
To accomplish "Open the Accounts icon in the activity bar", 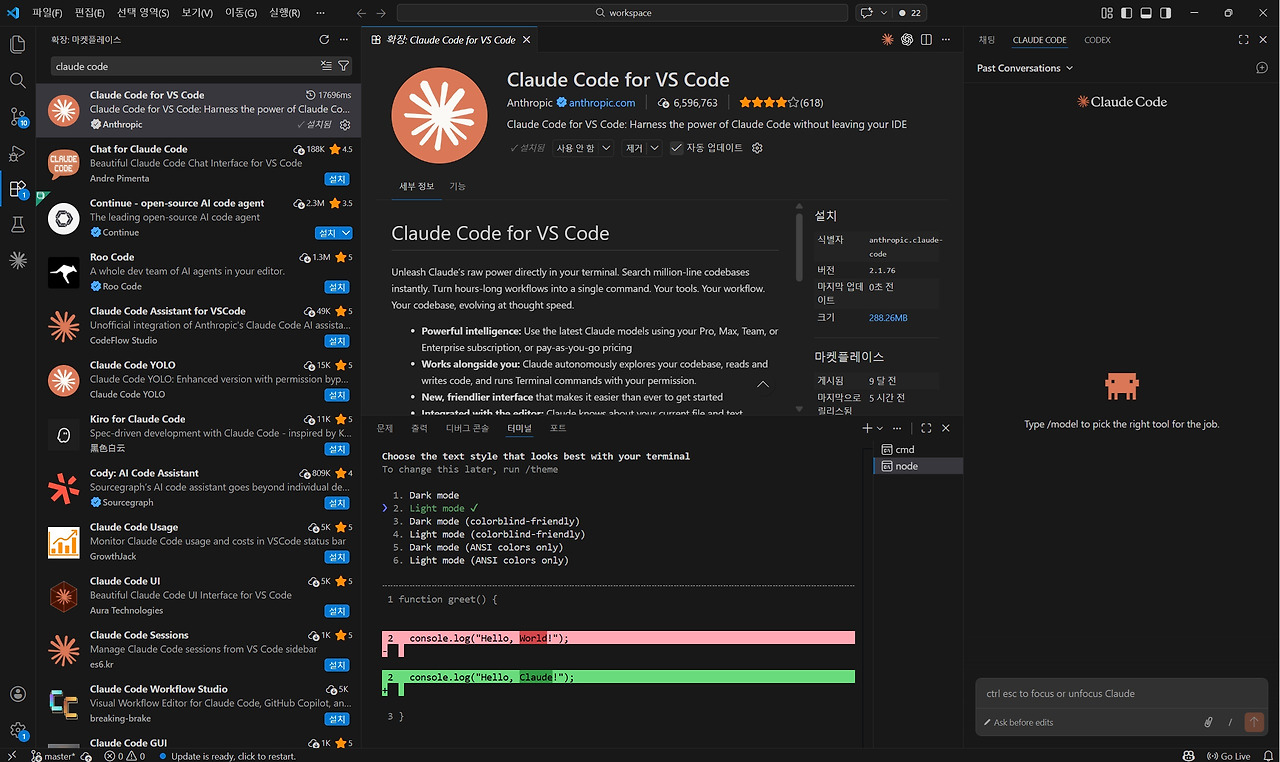I will click(17, 694).
